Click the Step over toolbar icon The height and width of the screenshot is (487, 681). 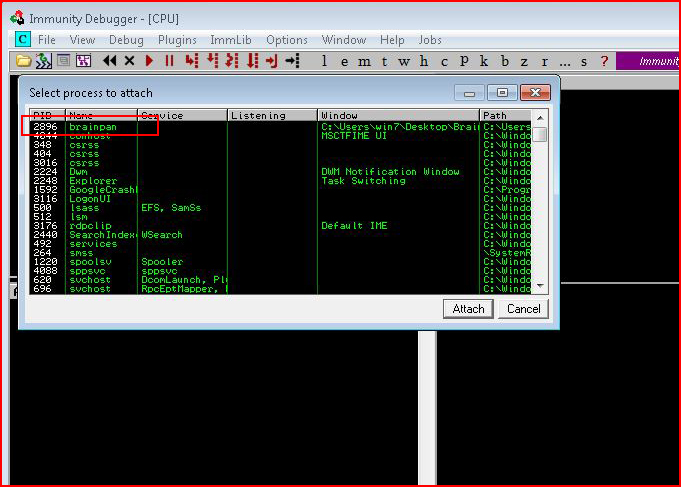pyautogui.click(x=212, y=61)
